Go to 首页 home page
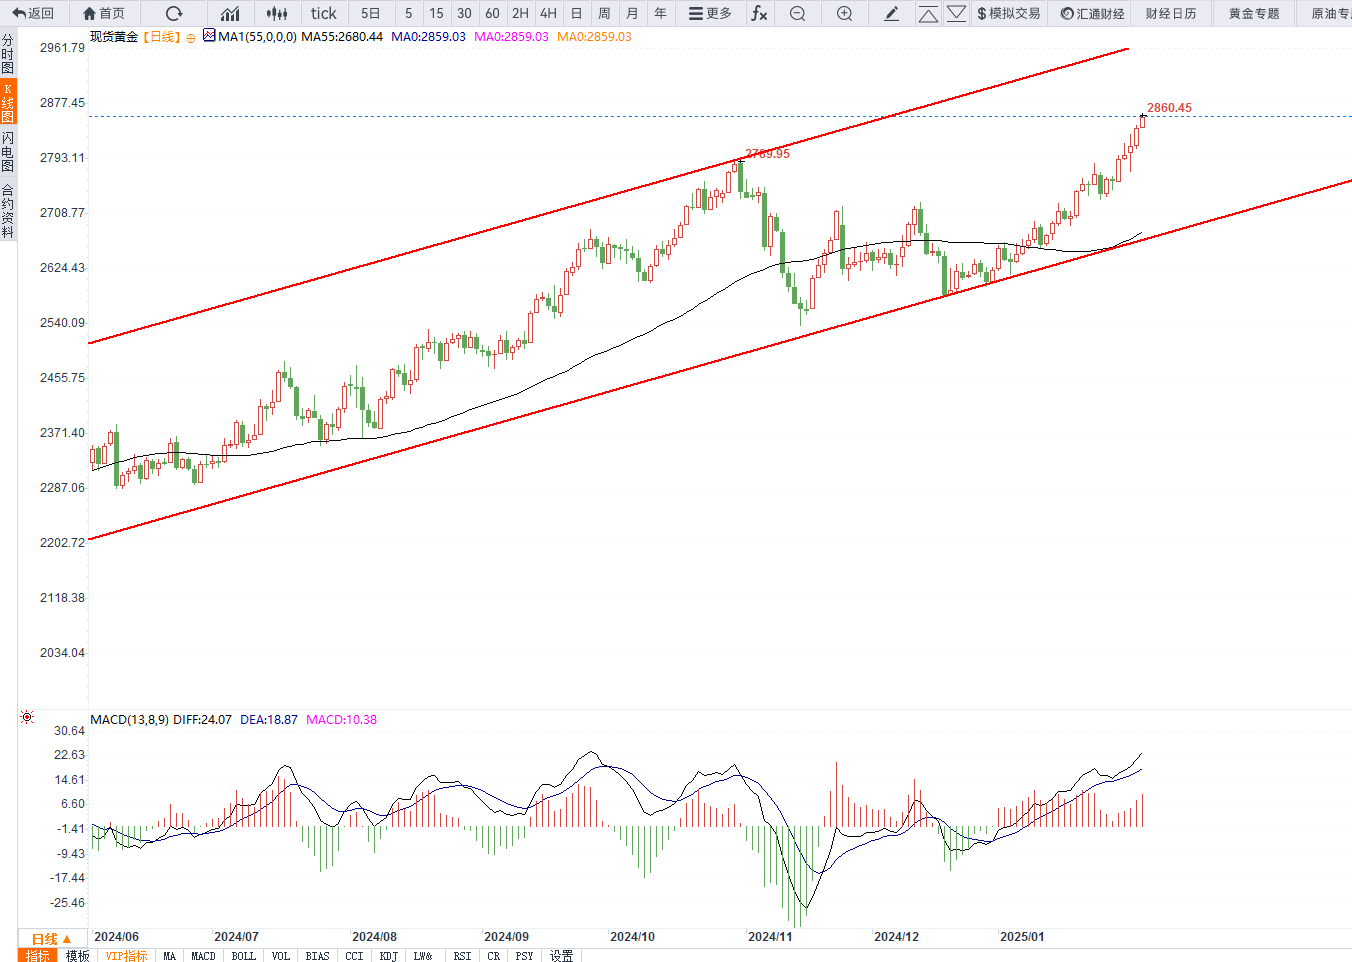This screenshot has width=1352, height=962. 104,13
